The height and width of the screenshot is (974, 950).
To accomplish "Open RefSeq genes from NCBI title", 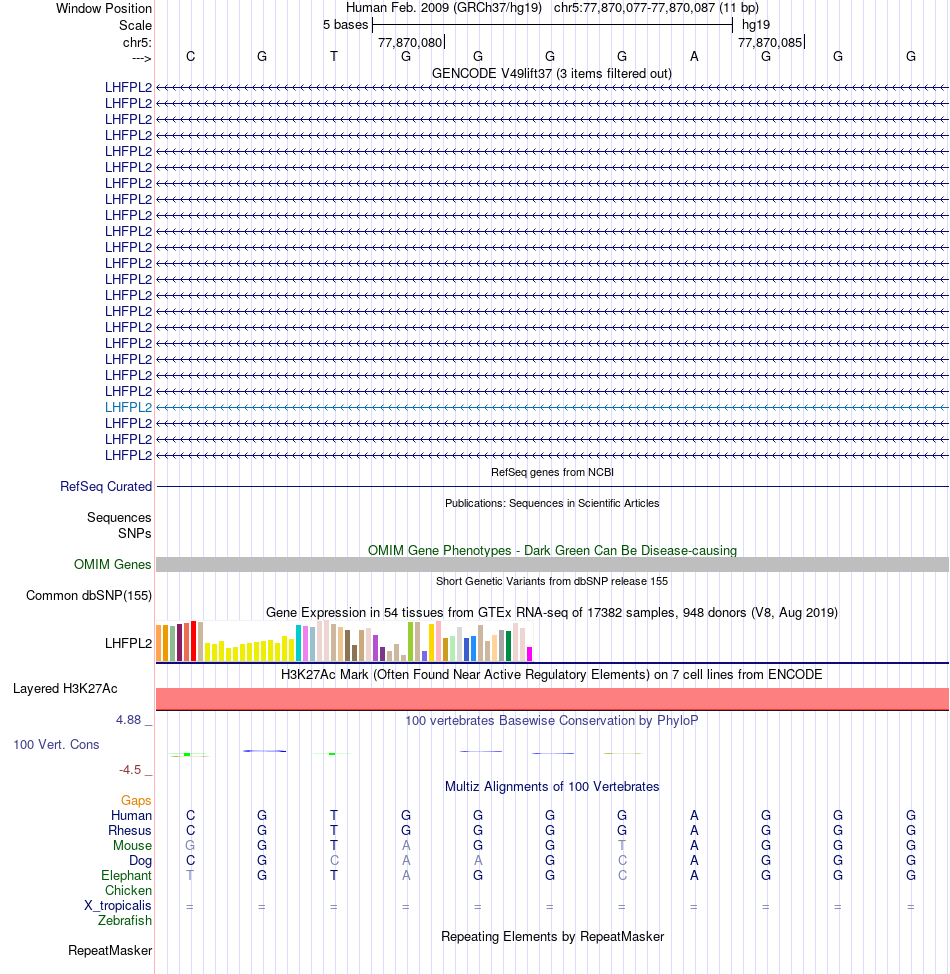I will tap(552, 472).
